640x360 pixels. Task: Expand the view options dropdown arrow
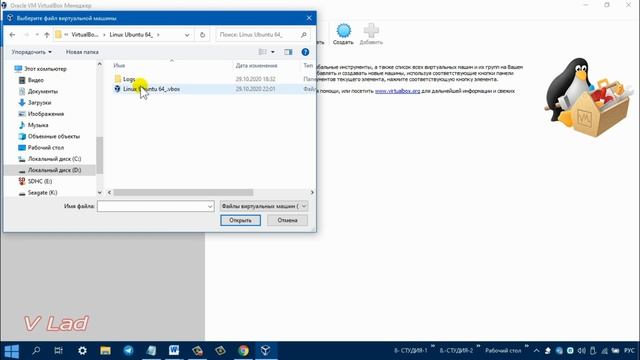(273, 52)
